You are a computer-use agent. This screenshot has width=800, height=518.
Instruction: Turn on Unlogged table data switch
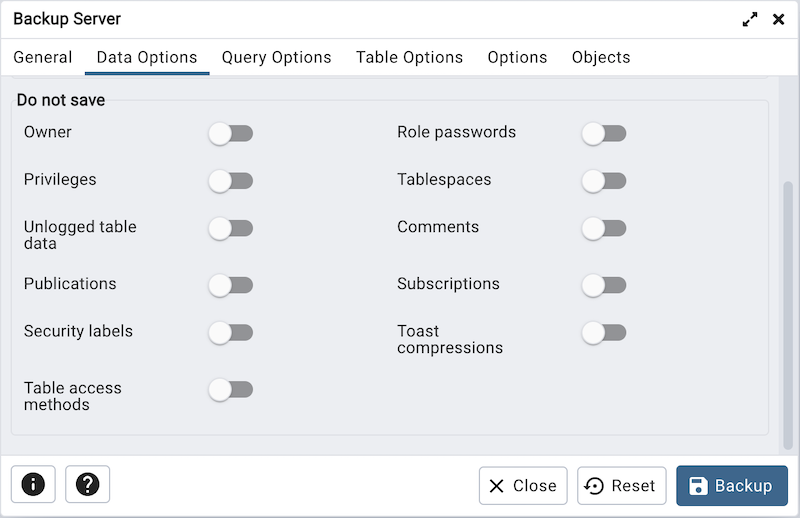tap(231, 229)
